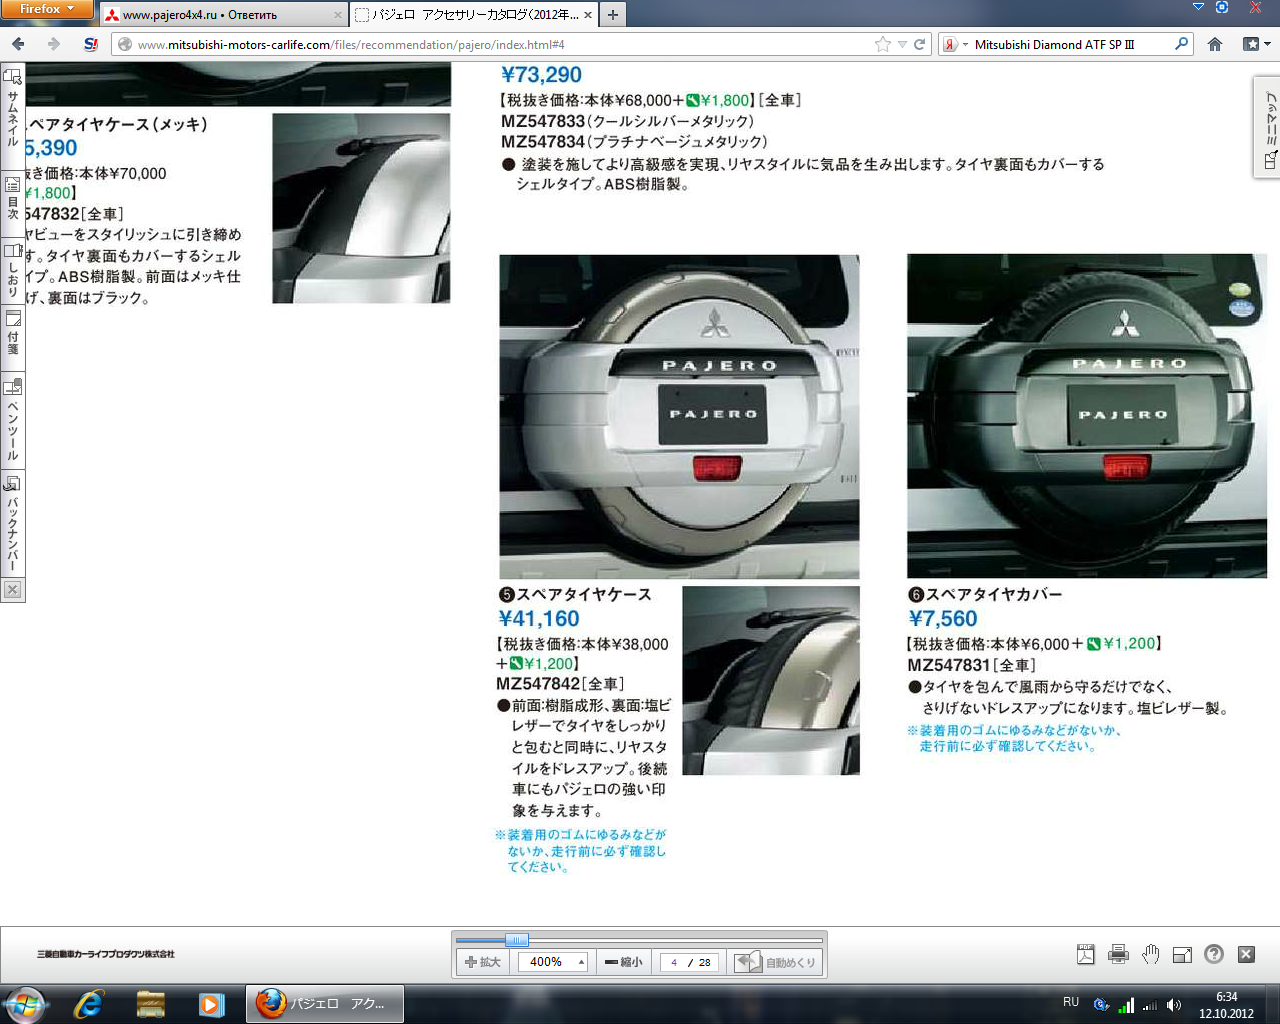The height and width of the screenshot is (1024, 1280).
Task: Click the 拡大 zoom in button
Action: (483, 962)
